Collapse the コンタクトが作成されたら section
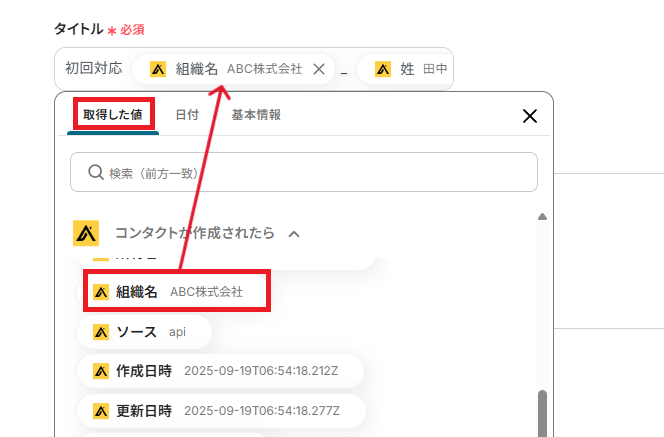 coord(294,234)
